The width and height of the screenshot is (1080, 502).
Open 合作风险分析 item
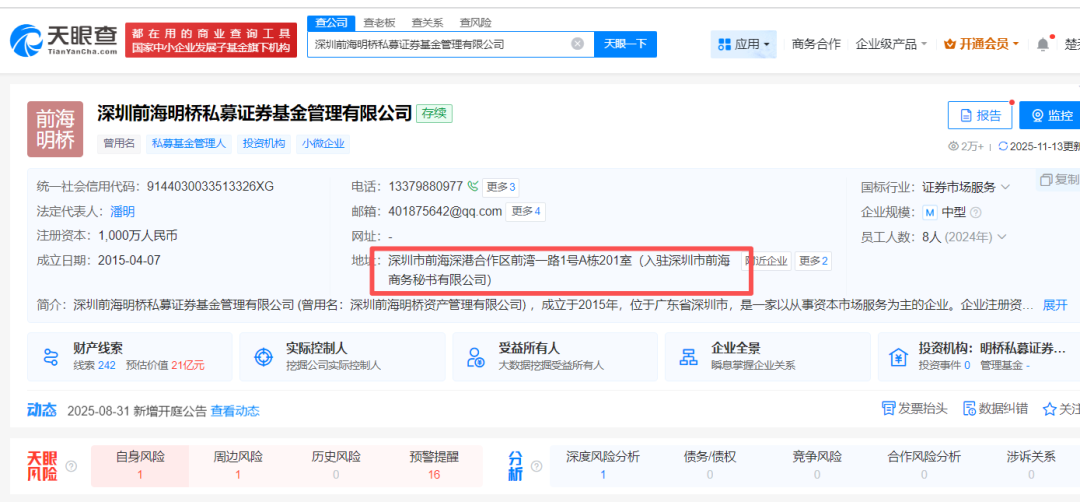click(x=924, y=465)
